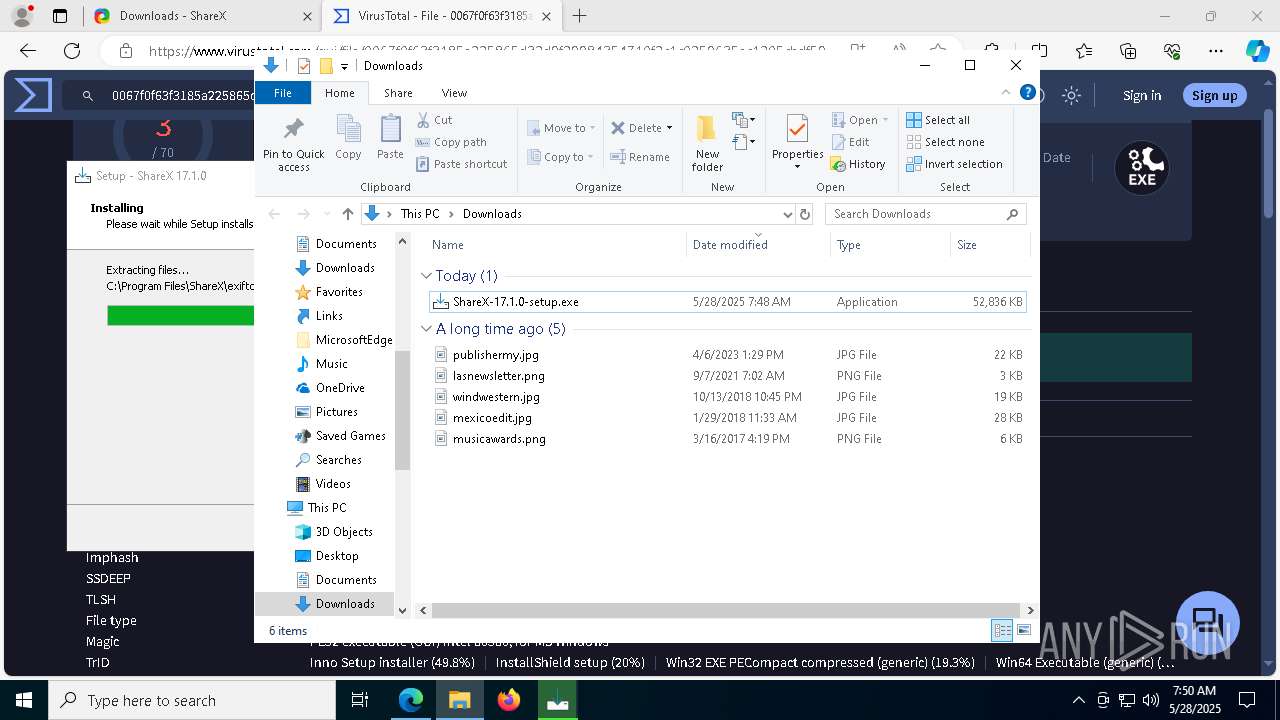Viewport: 1280px width, 720px height.
Task: Select mexicoedit.jpg file
Action: click(x=728, y=418)
